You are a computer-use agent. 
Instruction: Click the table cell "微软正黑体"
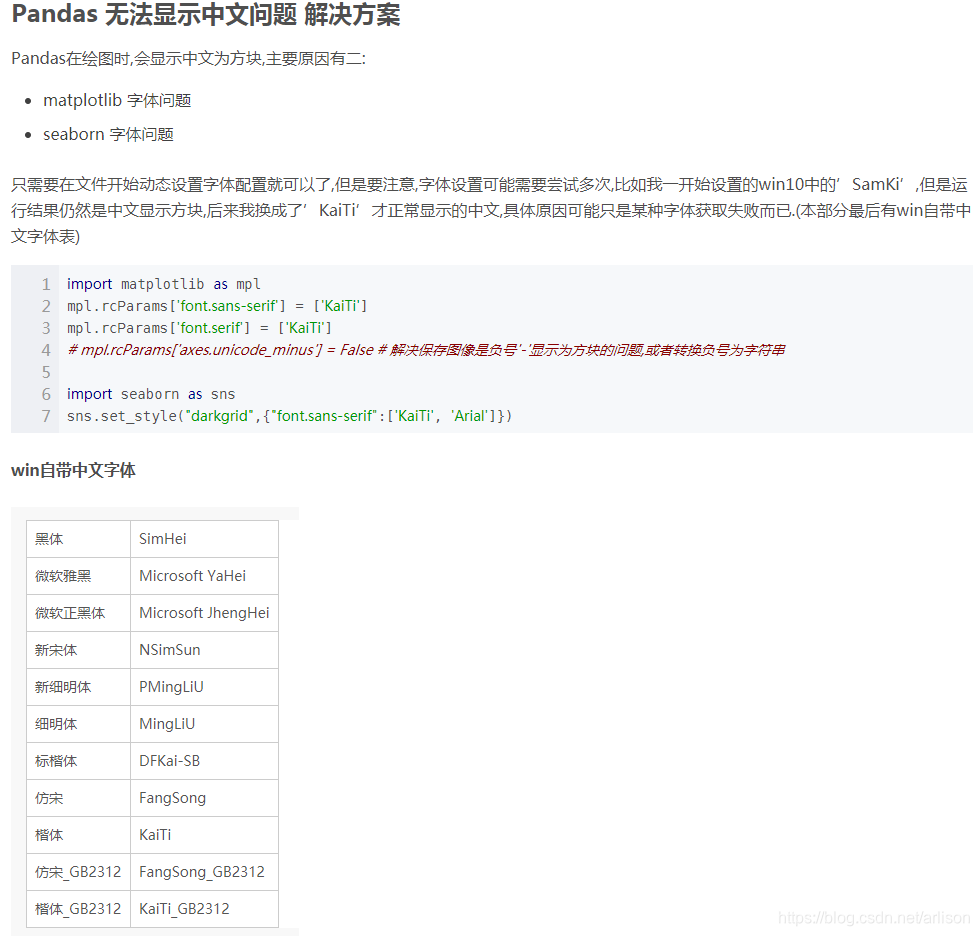click(78, 613)
